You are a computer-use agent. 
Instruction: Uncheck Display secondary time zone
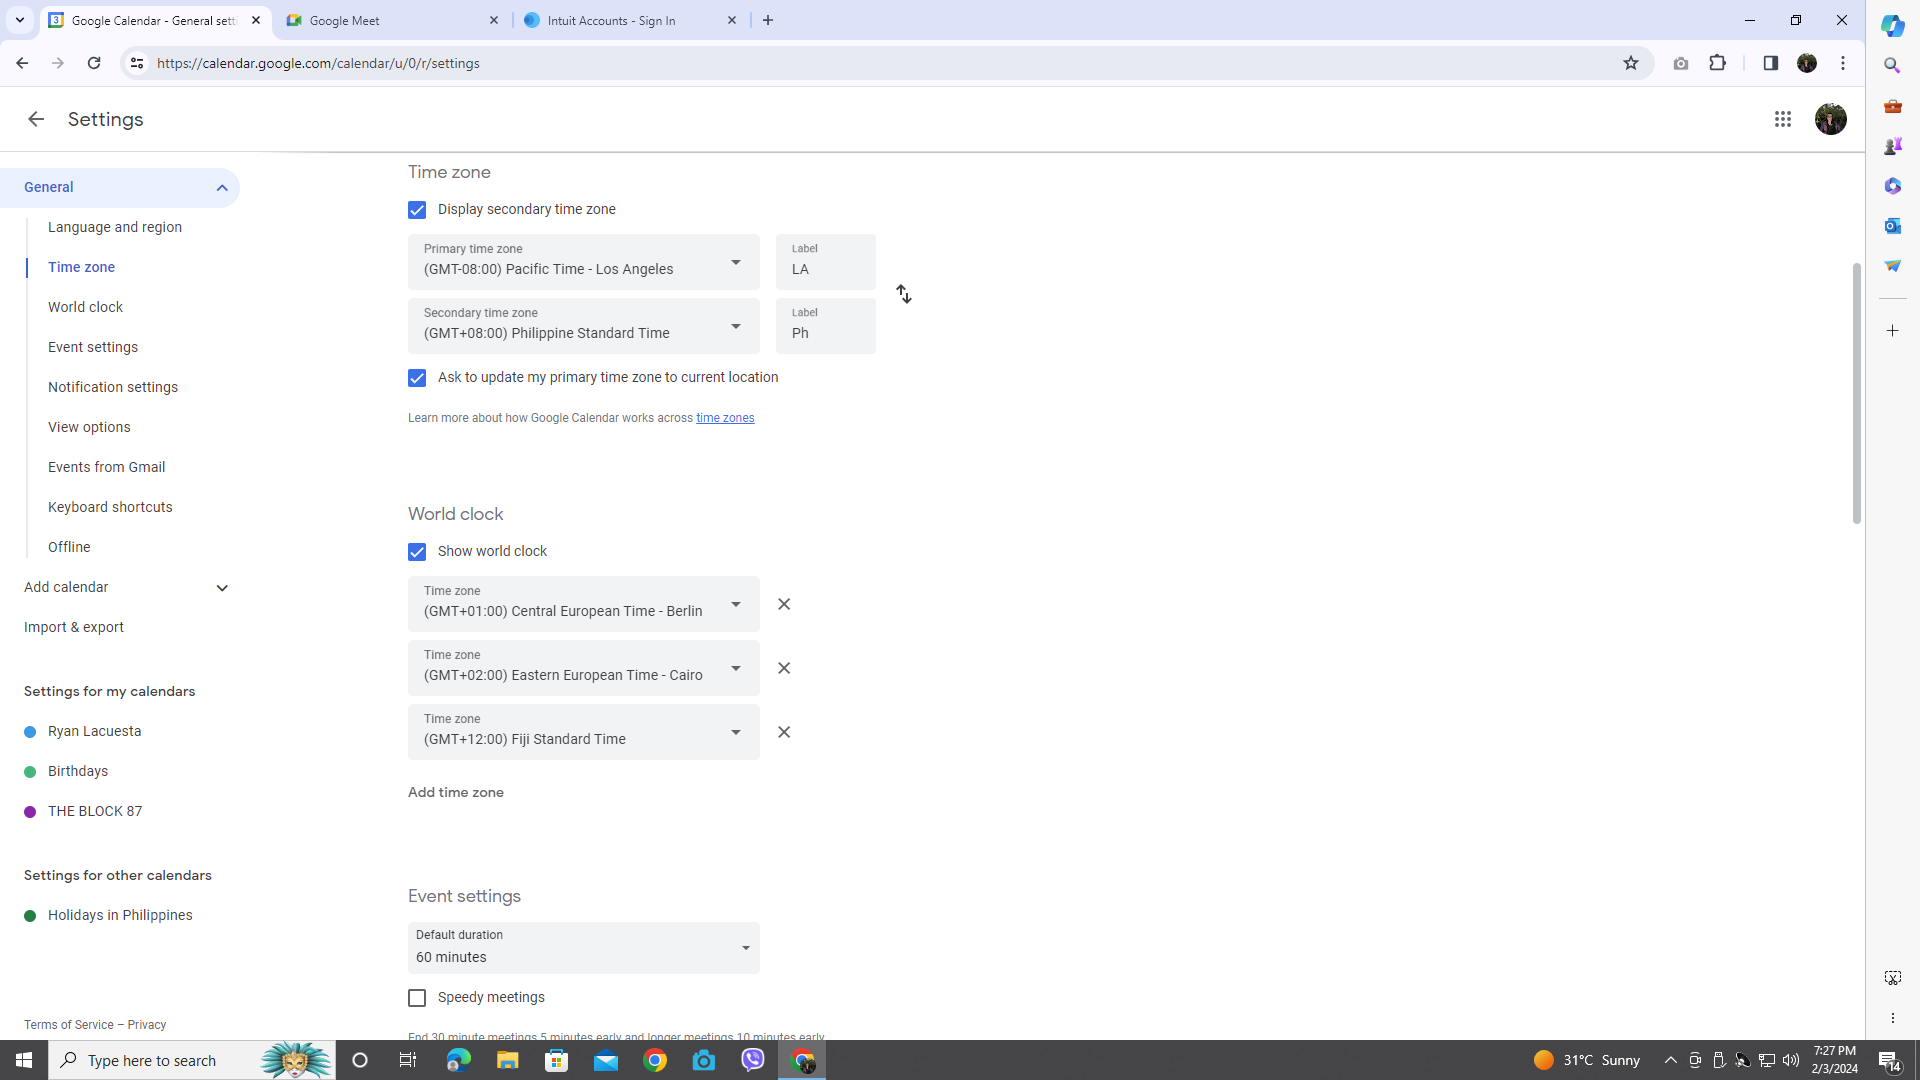pyautogui.click(x=417, y=210)
